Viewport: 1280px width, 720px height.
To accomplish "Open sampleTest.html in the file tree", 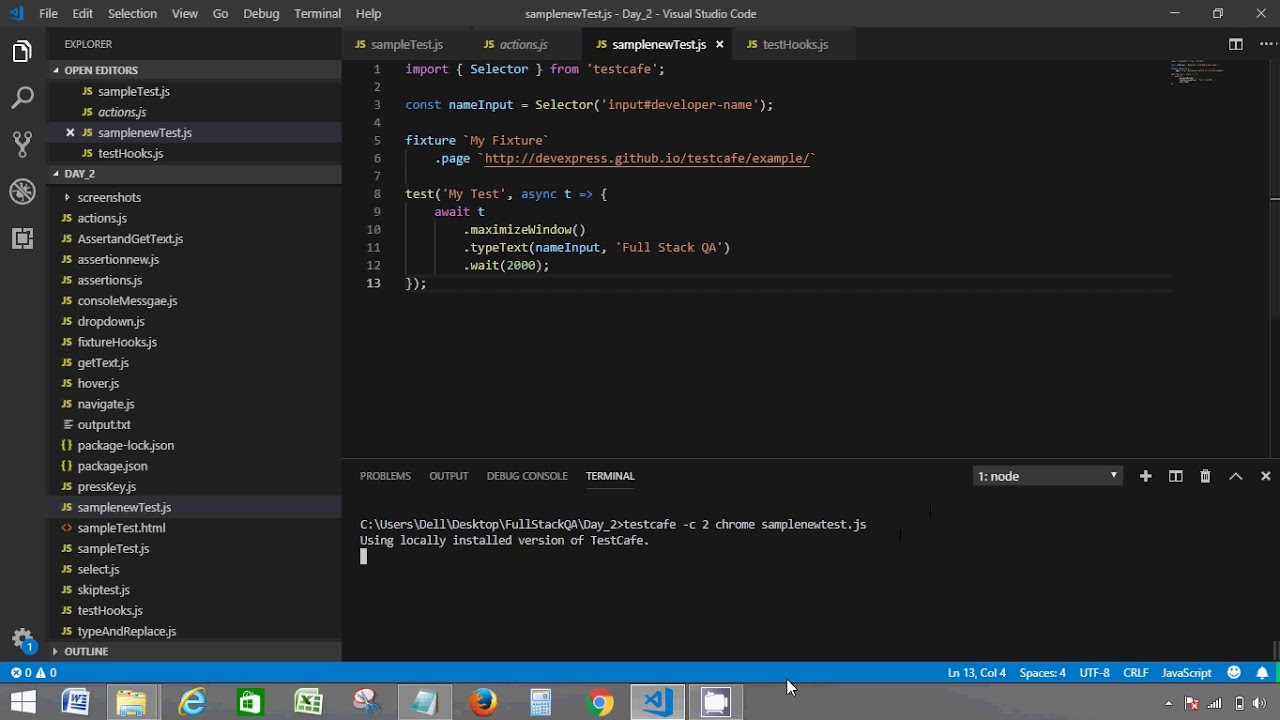I will coord(121,528).
